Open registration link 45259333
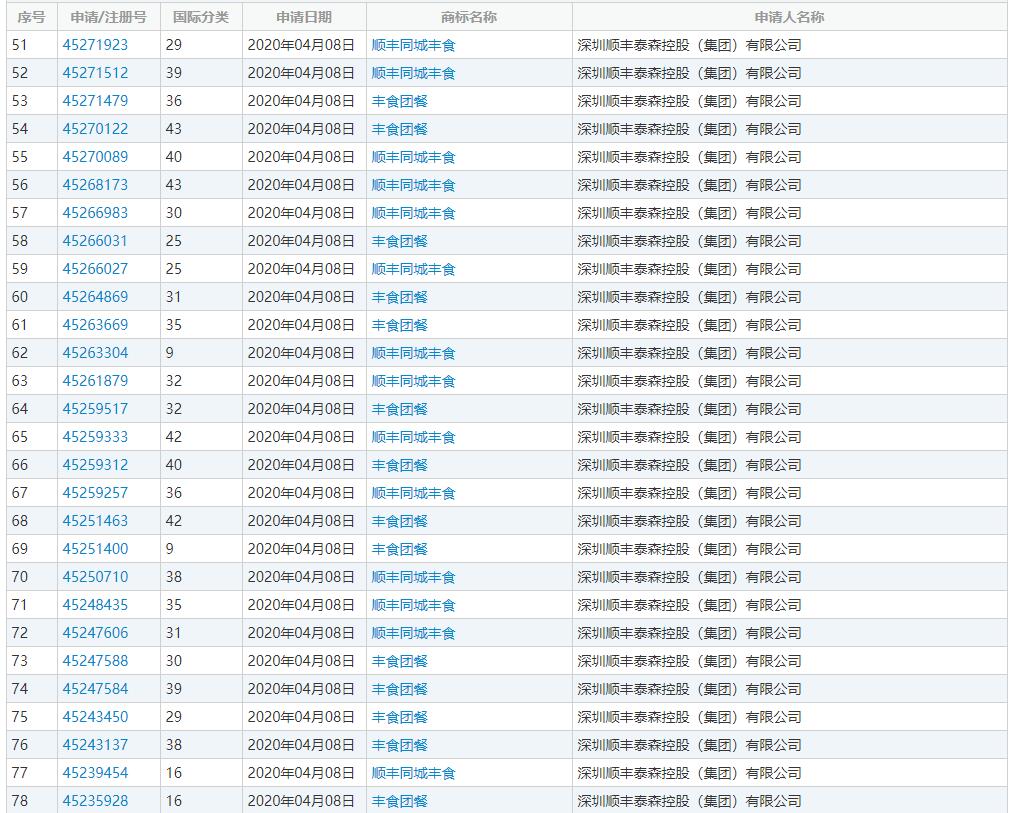Image resolution: width=1011 pixels, height=813 pixels. tap(95, 437)
